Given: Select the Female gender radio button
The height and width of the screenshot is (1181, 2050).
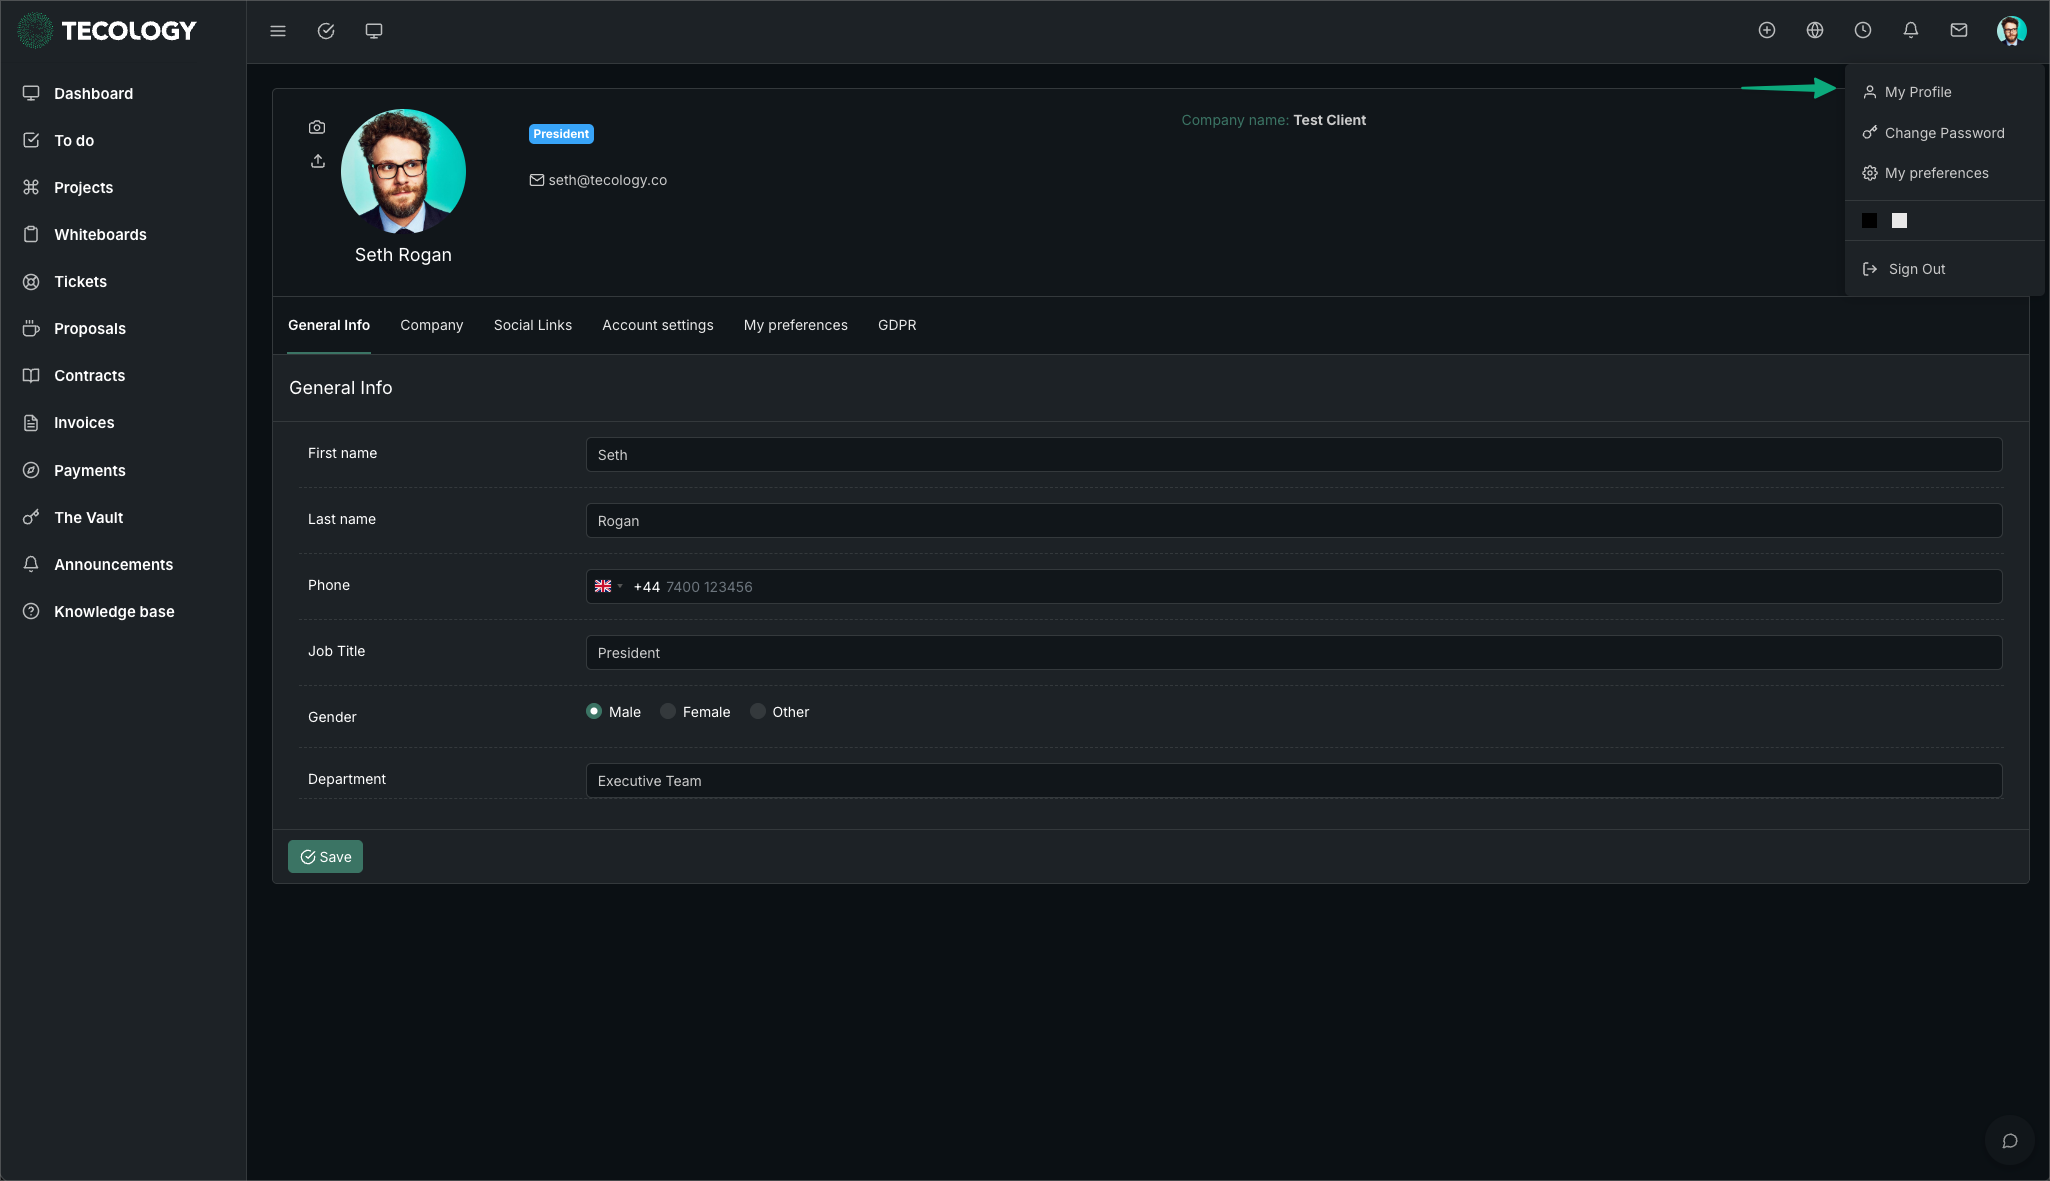Looking at the screenshot, I should 668,711.
